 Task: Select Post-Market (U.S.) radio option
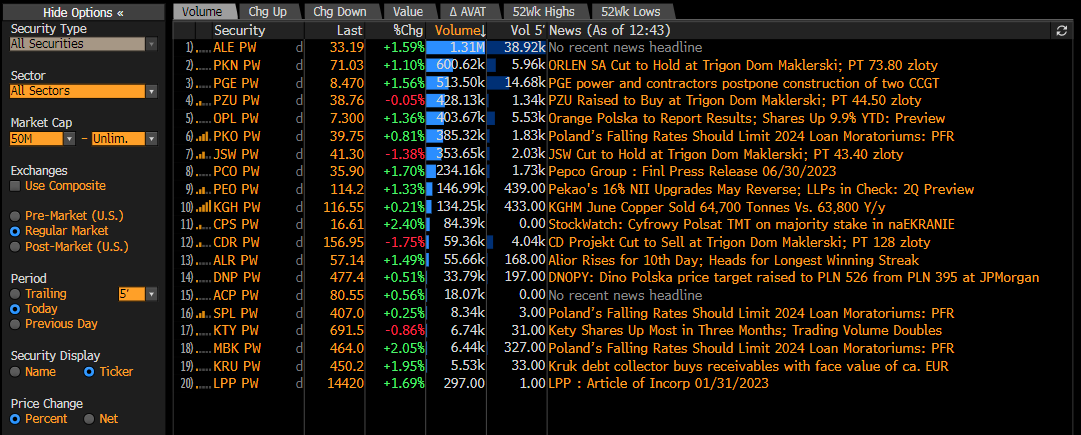15,247
